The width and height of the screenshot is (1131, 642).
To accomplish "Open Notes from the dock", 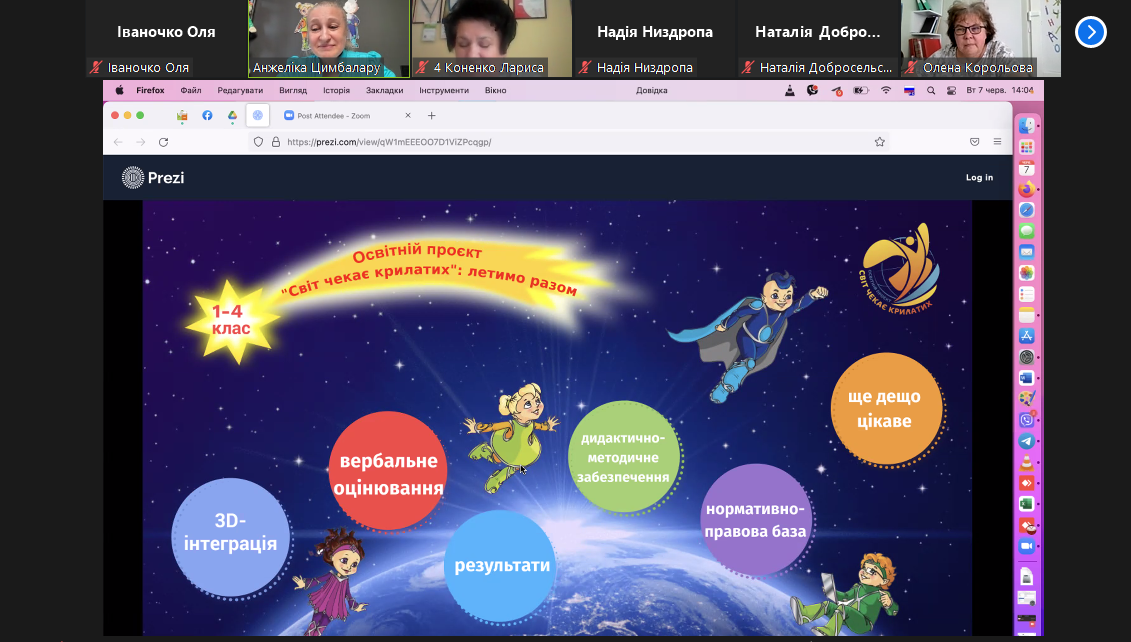I will 1026,315.
